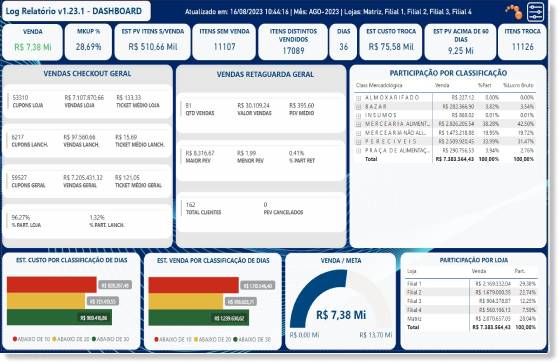Select yellow bar in Est. Venda chart
The width and height of the screenshot is (559, 363).
pos(186,301)
